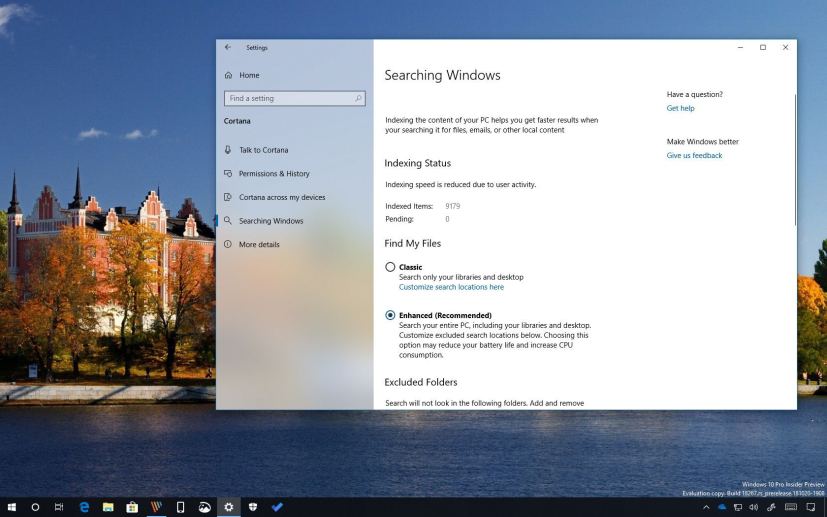Click the Searching Windows page title
Screen dimensions: 827x517
pos(443,75)
